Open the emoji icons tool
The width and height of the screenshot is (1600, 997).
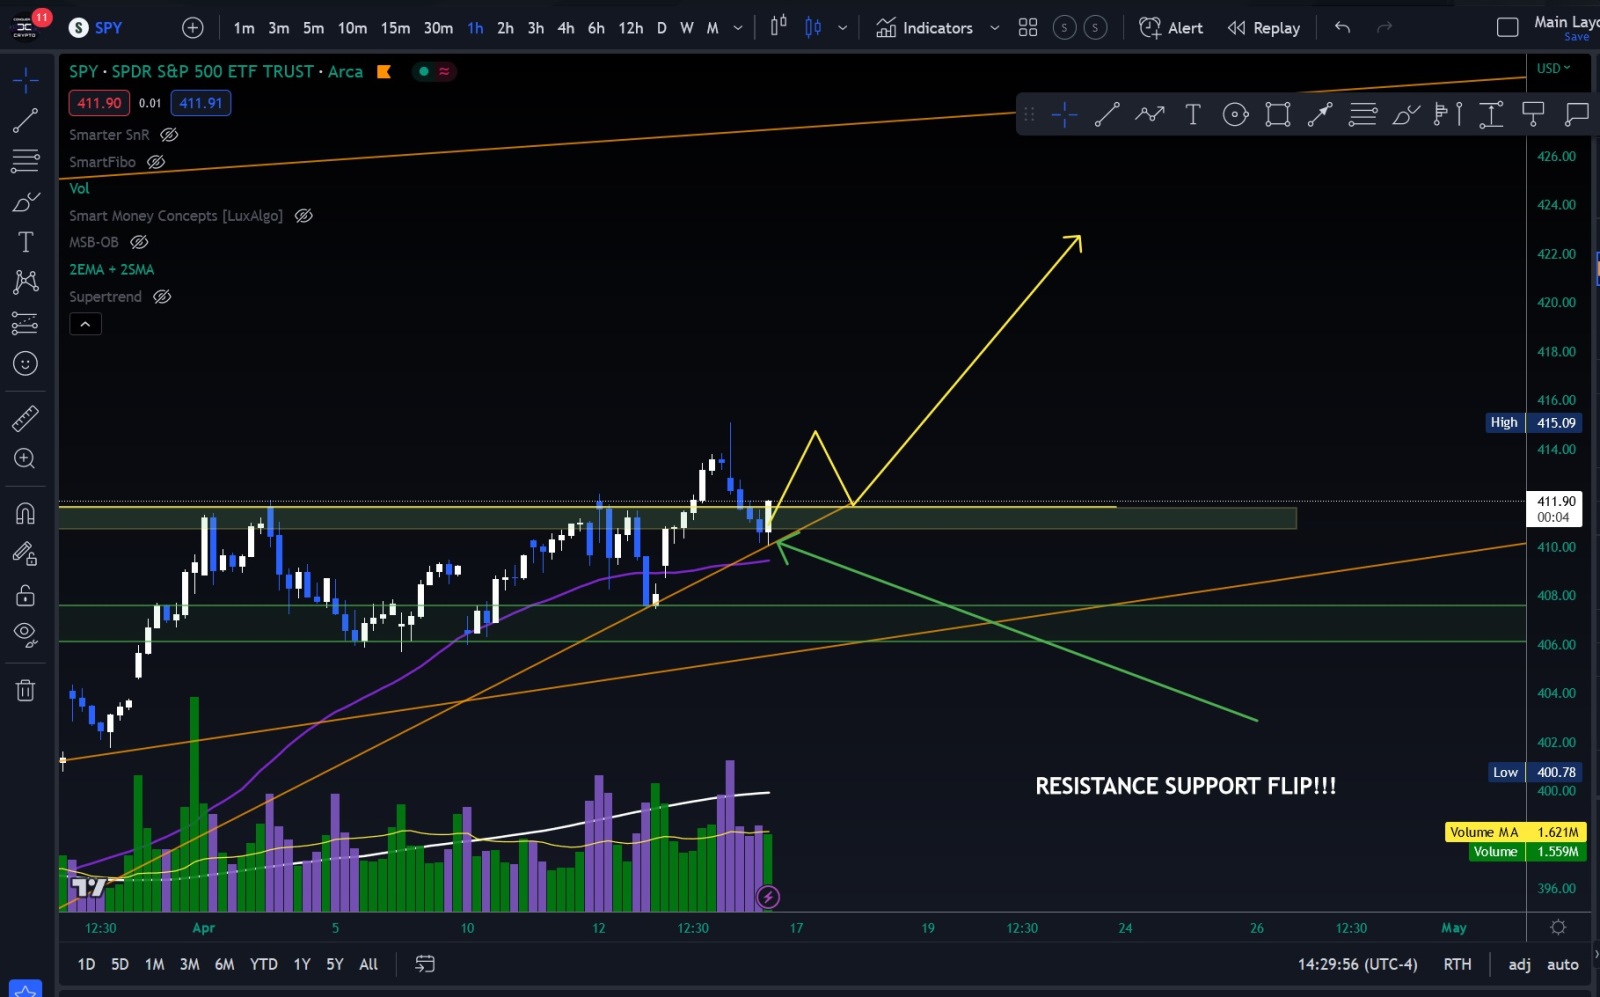coord(25,364)
